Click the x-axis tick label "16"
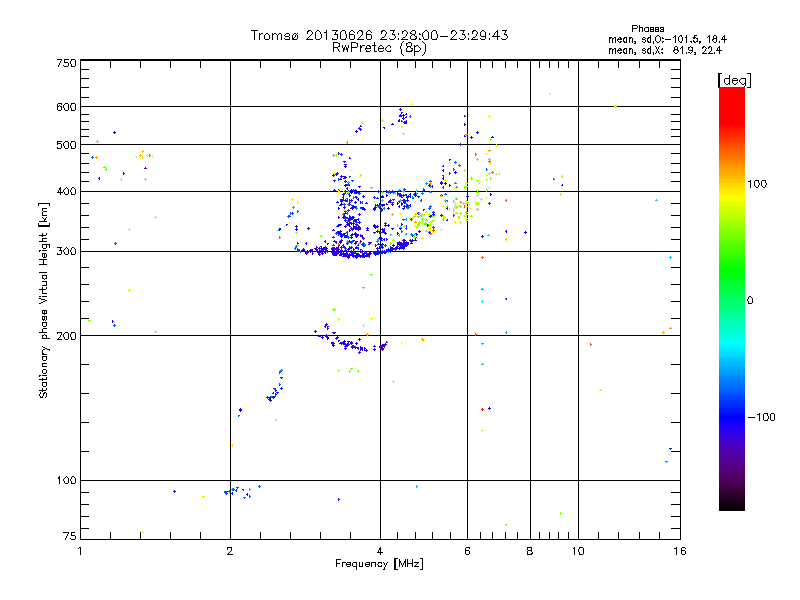This screenshot has height=600, width=800. [x=680, y=551]
